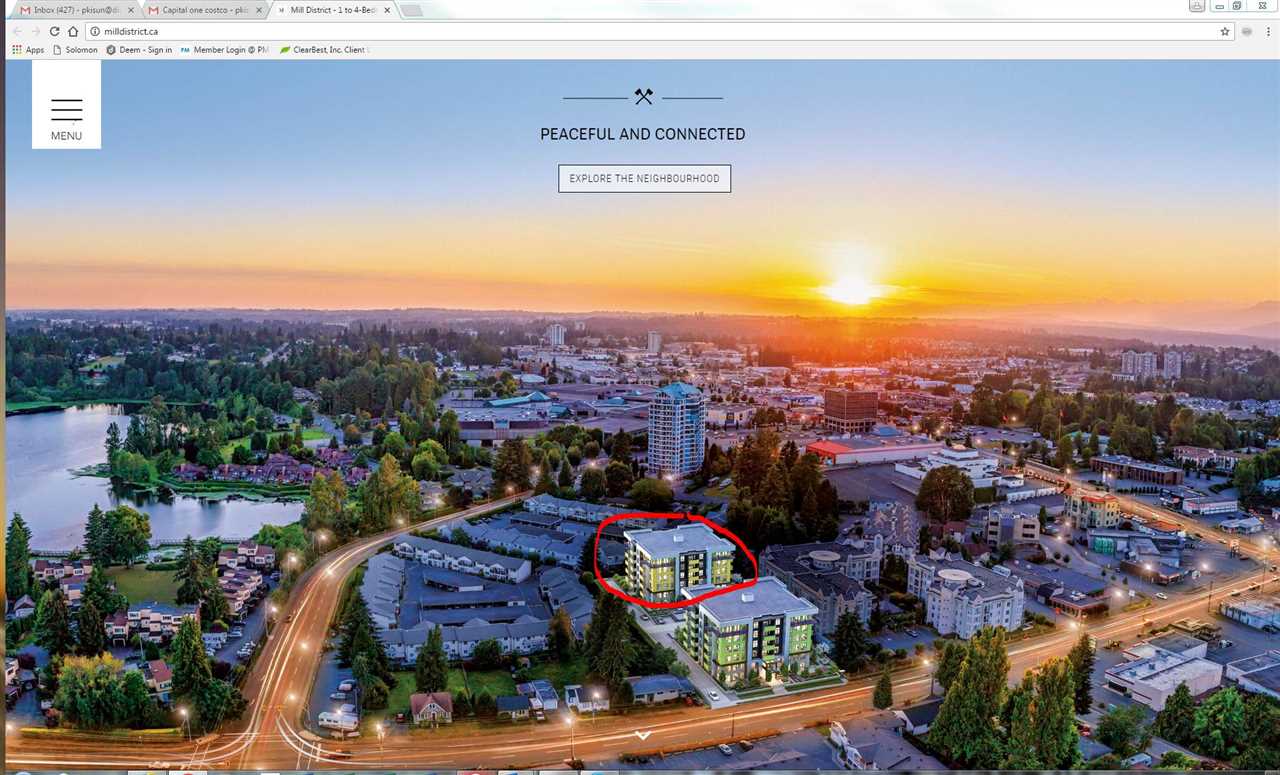
Task: Click the Explore the Neighbourhood button
Action: pos(644,178)
